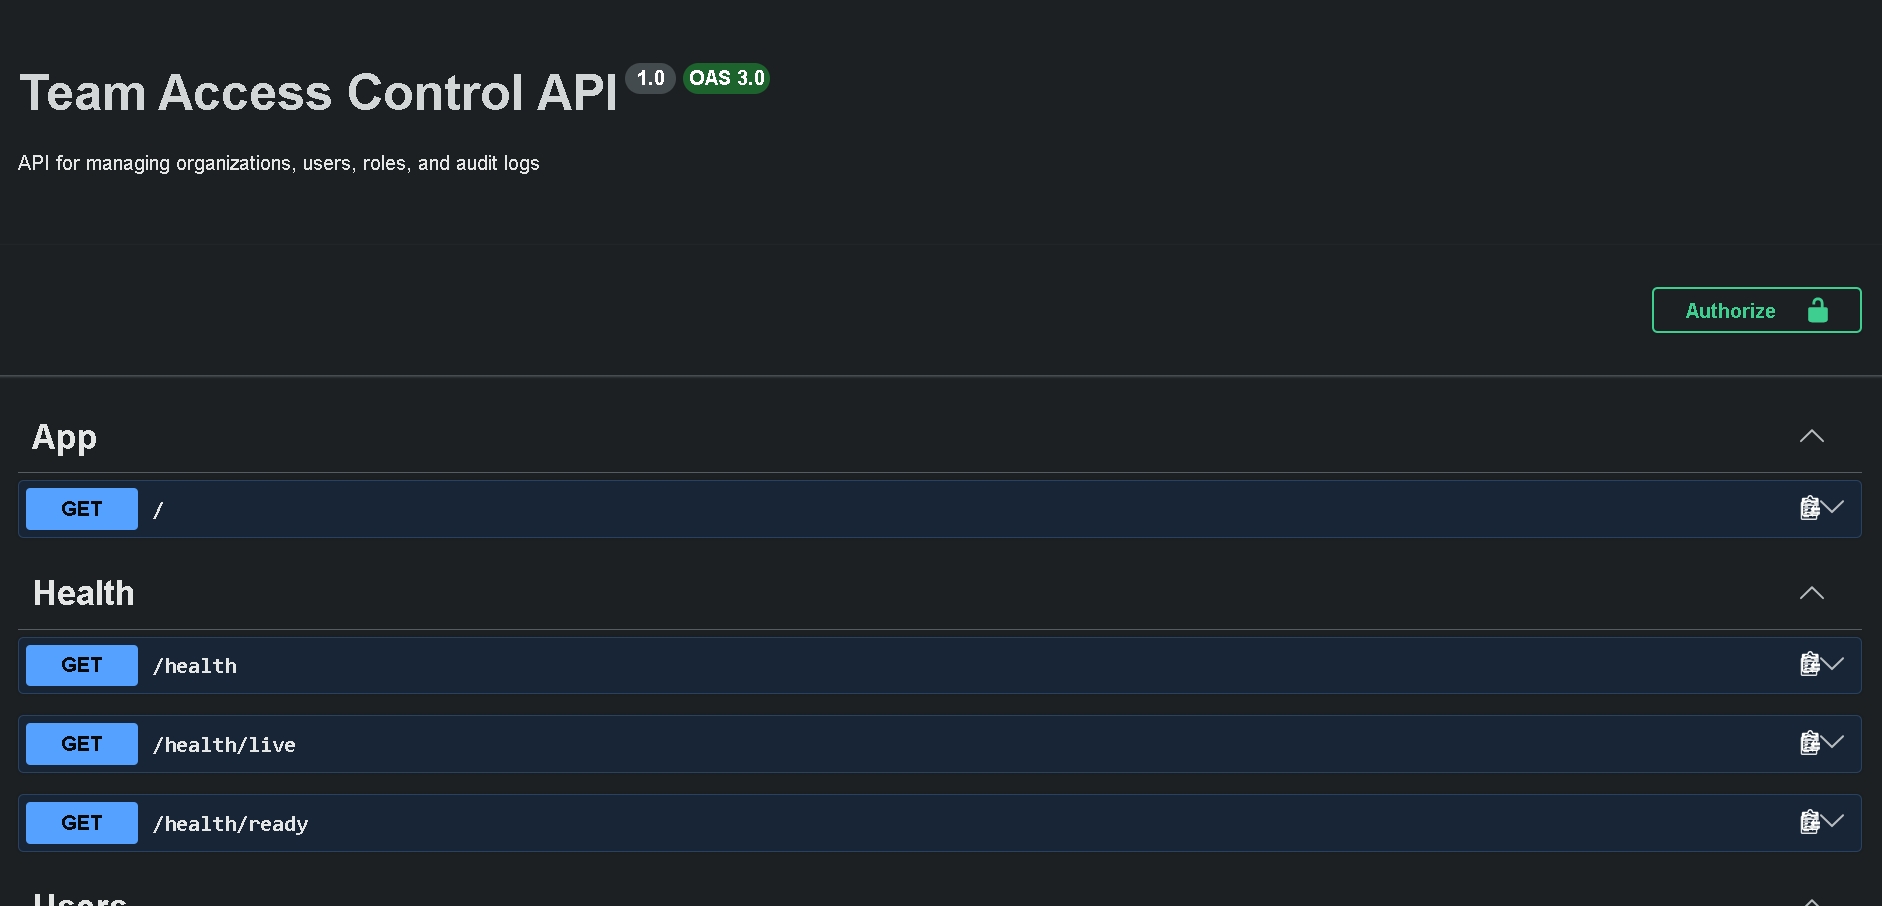Click the API description text
Image resolution: width=1882 pixels, height=906 pixels.
(279, 163)
